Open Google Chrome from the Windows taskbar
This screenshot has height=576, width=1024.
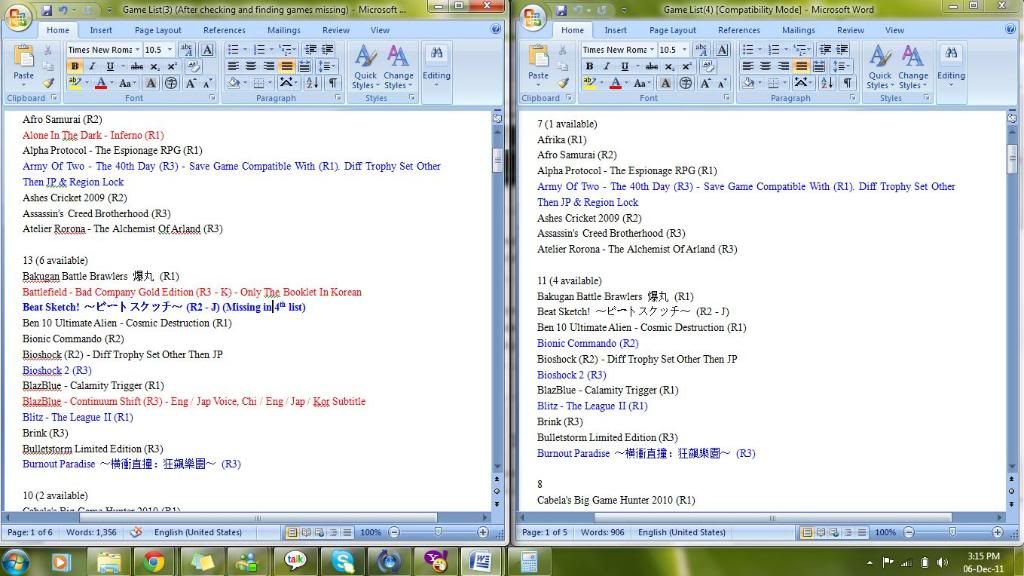tap(153, 561)
